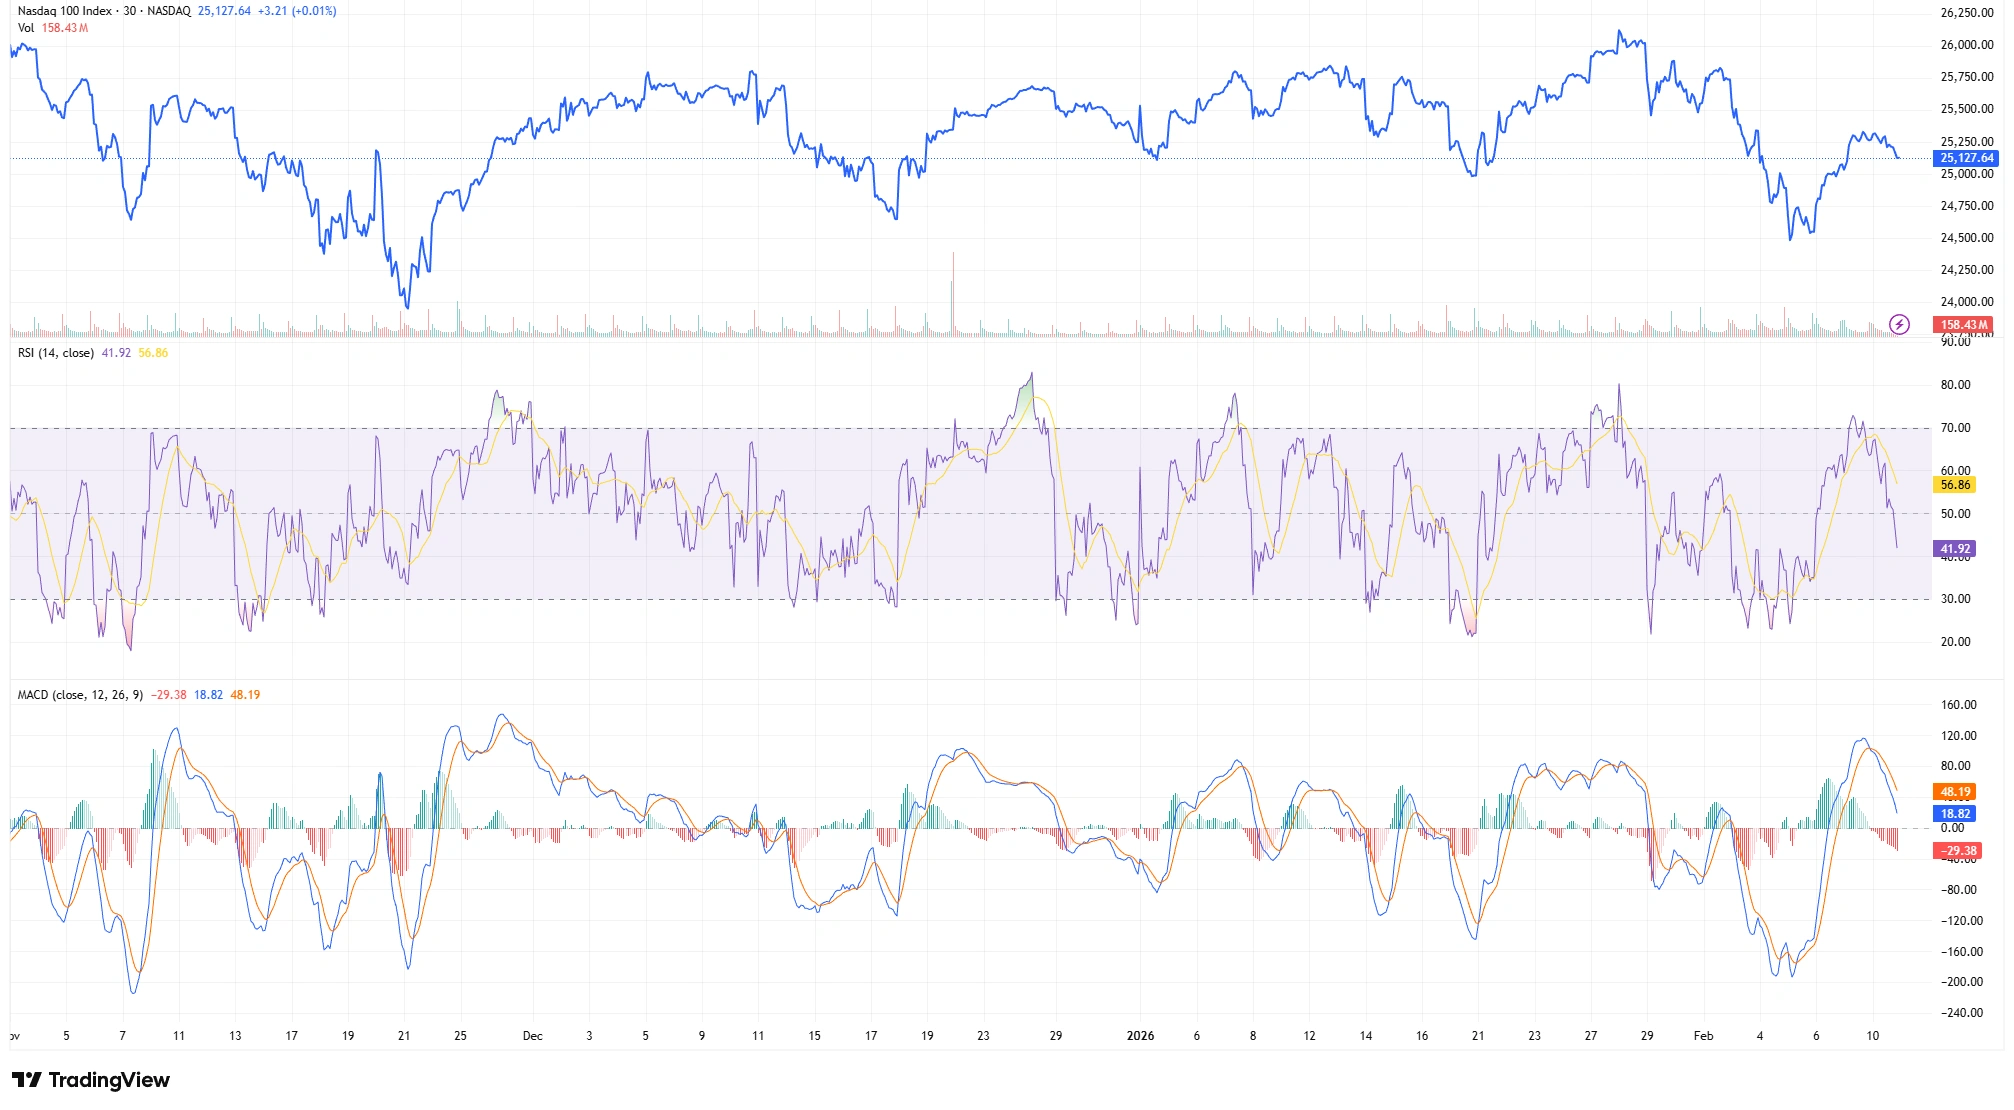Image resolution: width=2014 pixels, height=1110 pixels.
Task: Click the red 158.43 M volume tag
Action: point(1965,325)
